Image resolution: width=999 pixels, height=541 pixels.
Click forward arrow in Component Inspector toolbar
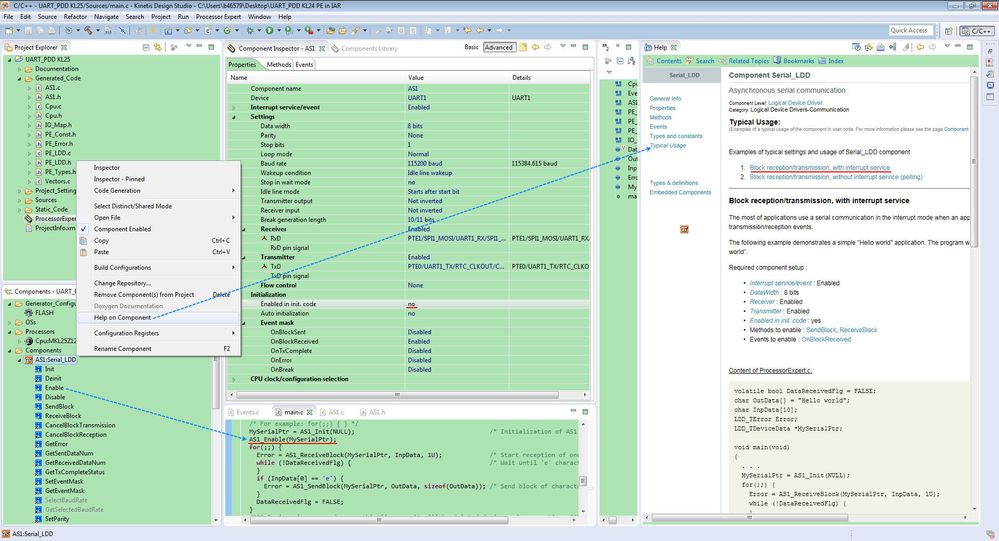point(547,47)
